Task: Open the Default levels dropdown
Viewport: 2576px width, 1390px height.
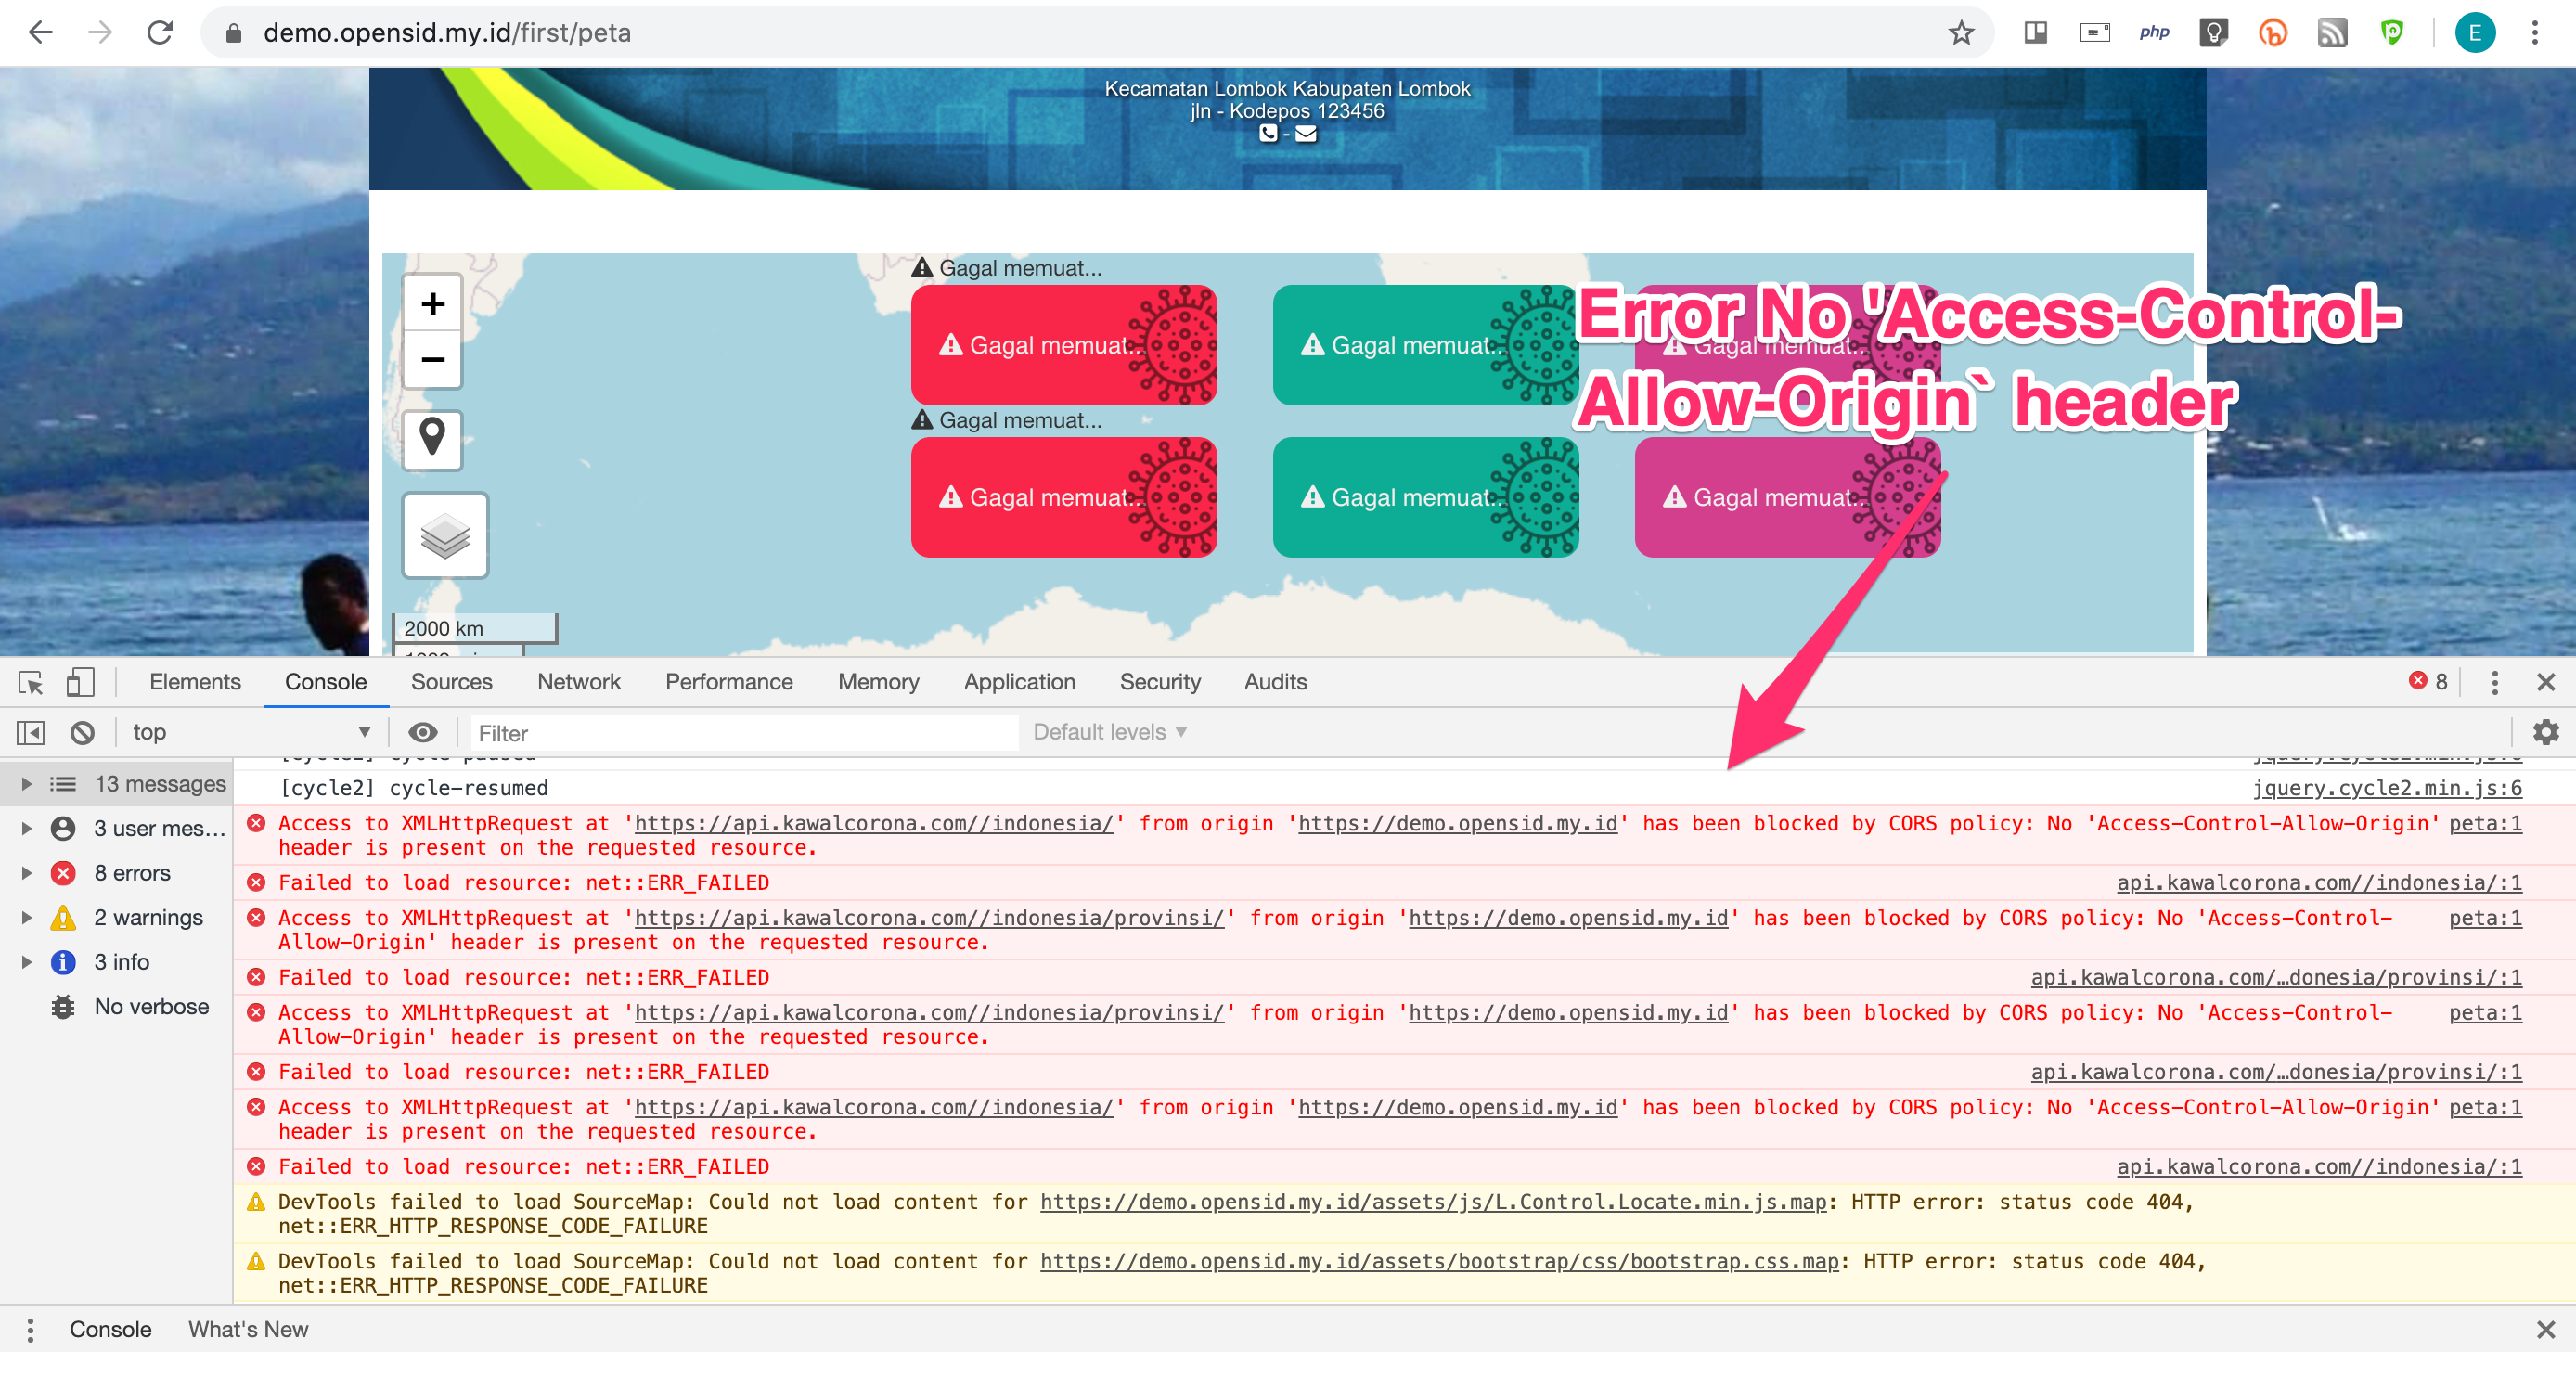Action: (1108, 732)
